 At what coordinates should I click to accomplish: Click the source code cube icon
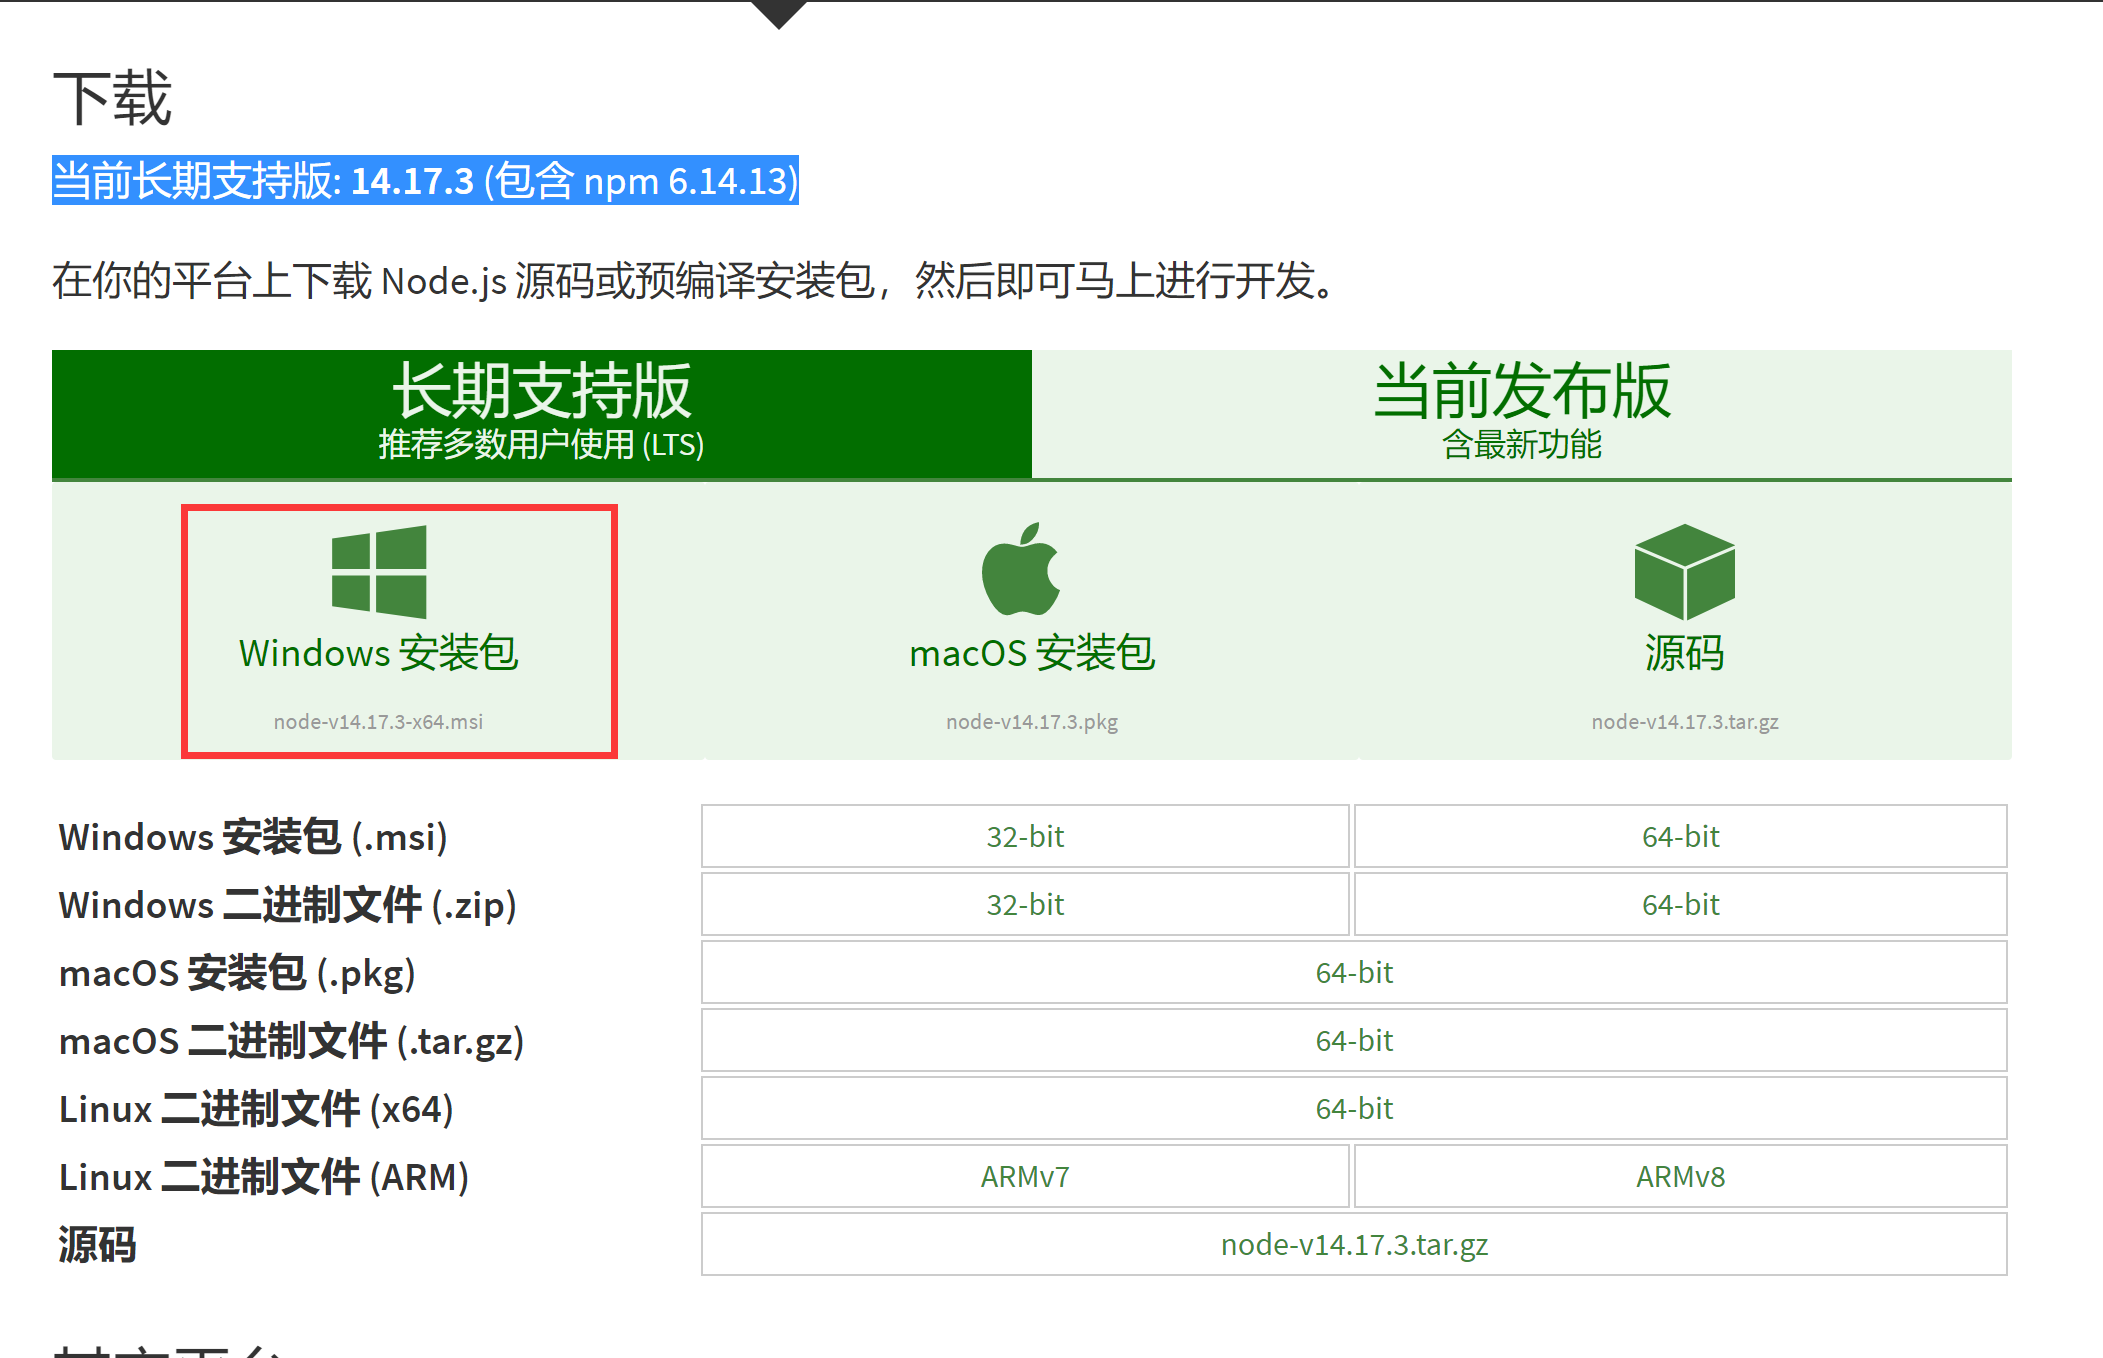click(1685, 572)
